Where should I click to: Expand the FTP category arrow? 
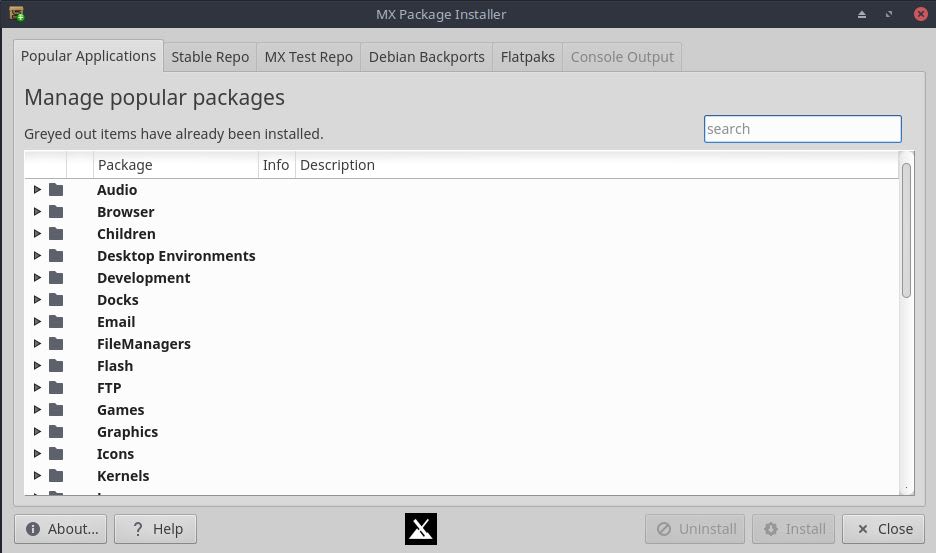pos(37,388)
